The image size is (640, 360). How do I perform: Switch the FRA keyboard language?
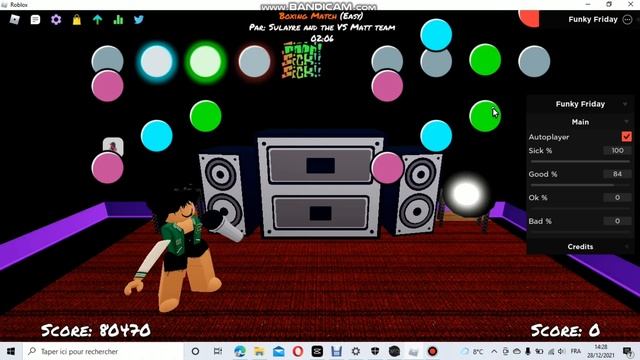click(576, 351)
